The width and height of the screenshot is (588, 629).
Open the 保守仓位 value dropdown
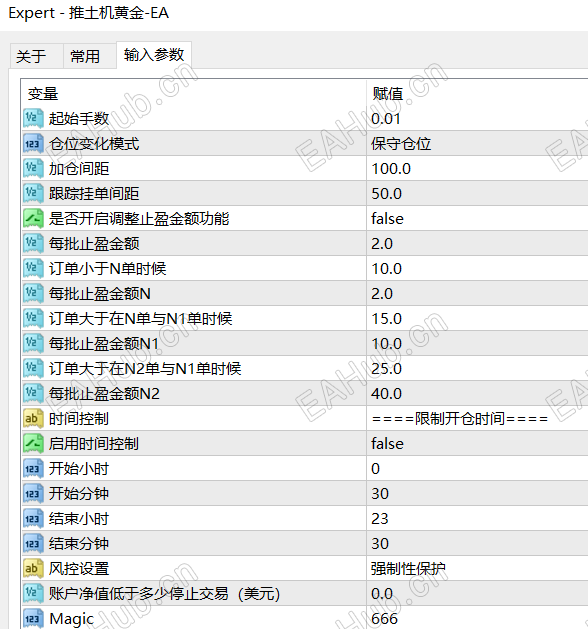477,144
